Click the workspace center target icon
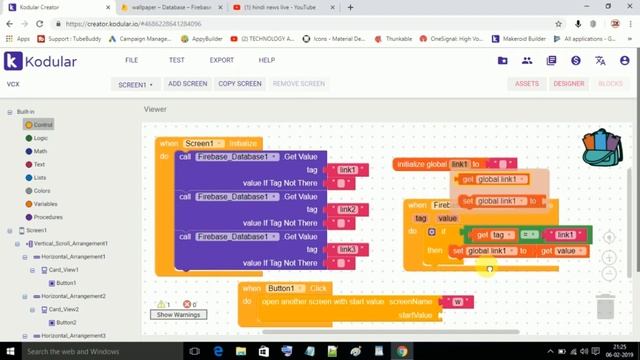 609,237
